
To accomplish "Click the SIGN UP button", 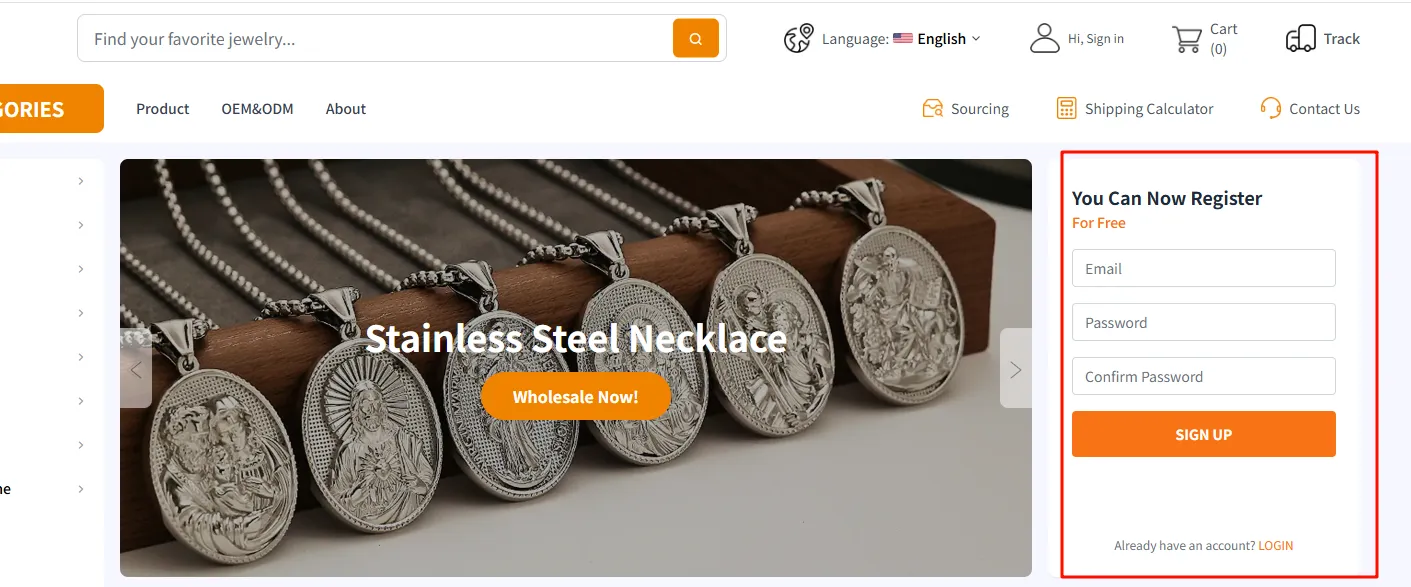I will click(1204, 434).
